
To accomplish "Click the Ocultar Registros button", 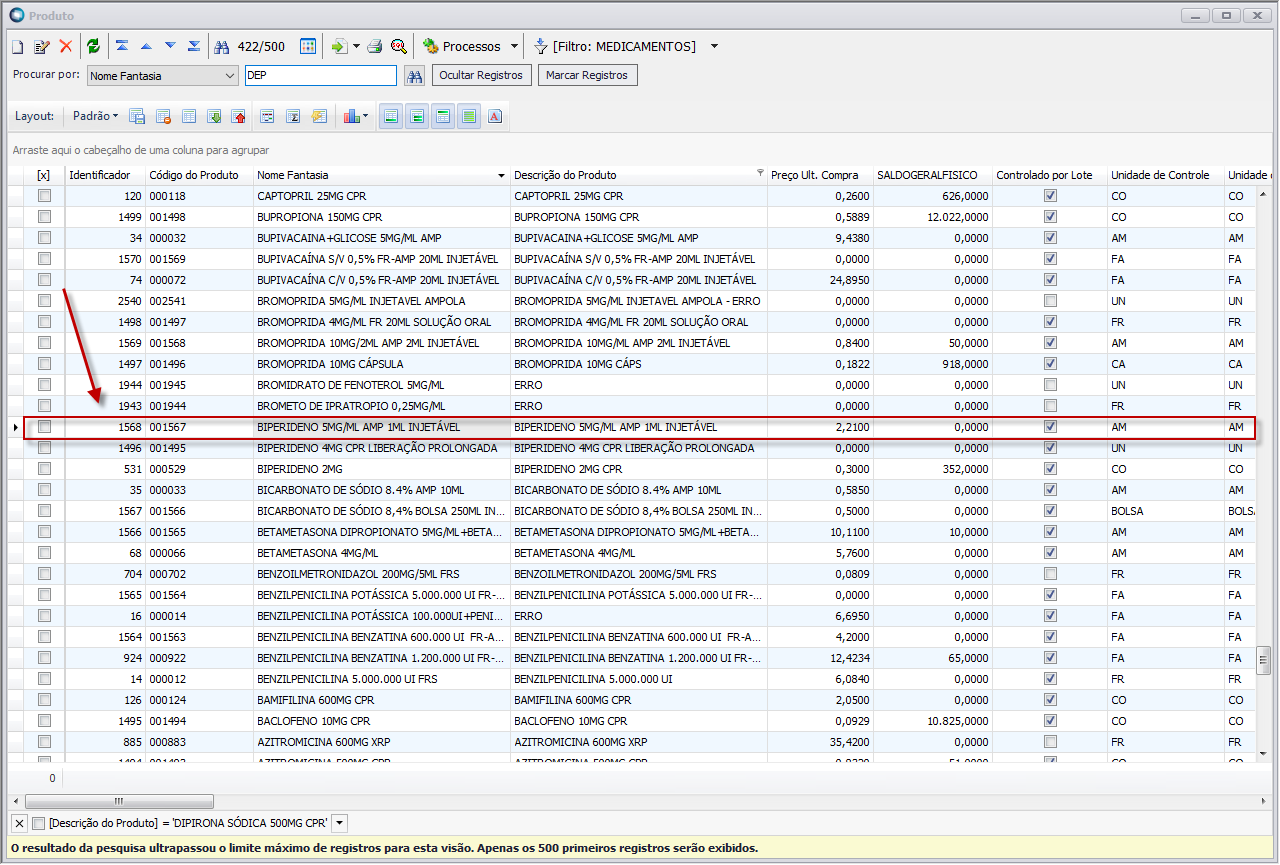I will [482, 75].
